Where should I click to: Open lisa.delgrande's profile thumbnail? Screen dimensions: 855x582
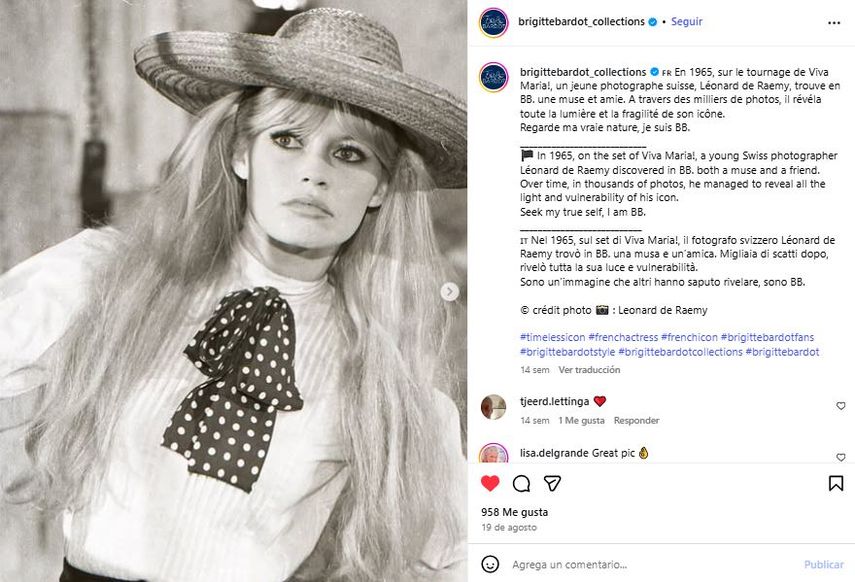pyautogui.click(x=491, y=455)
